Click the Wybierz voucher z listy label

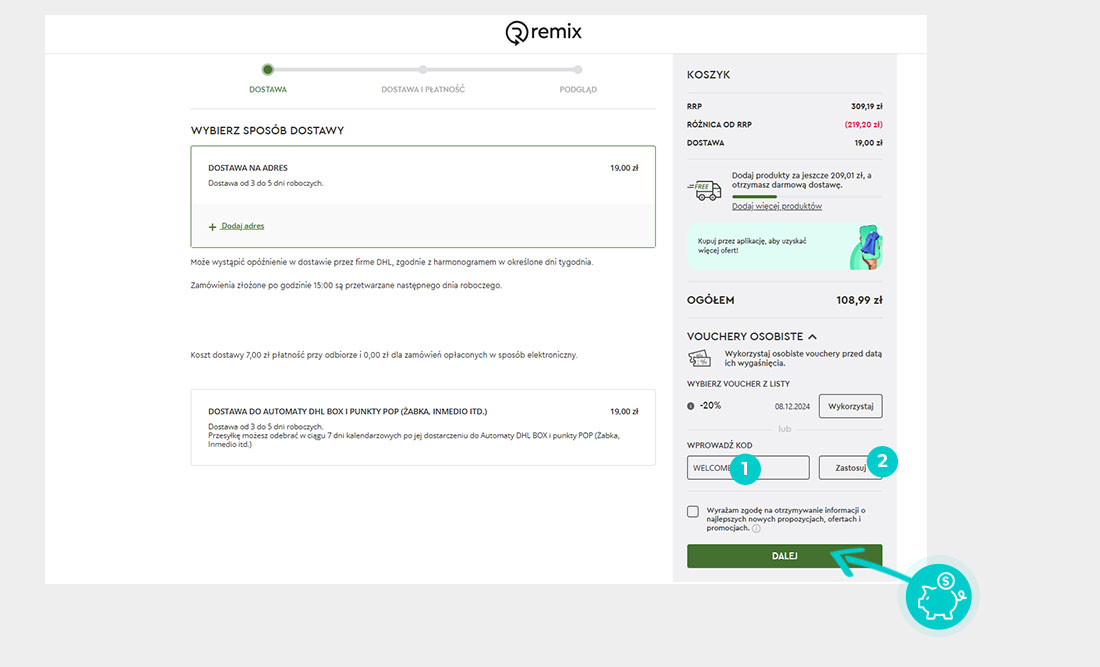(x=738, y=384)
